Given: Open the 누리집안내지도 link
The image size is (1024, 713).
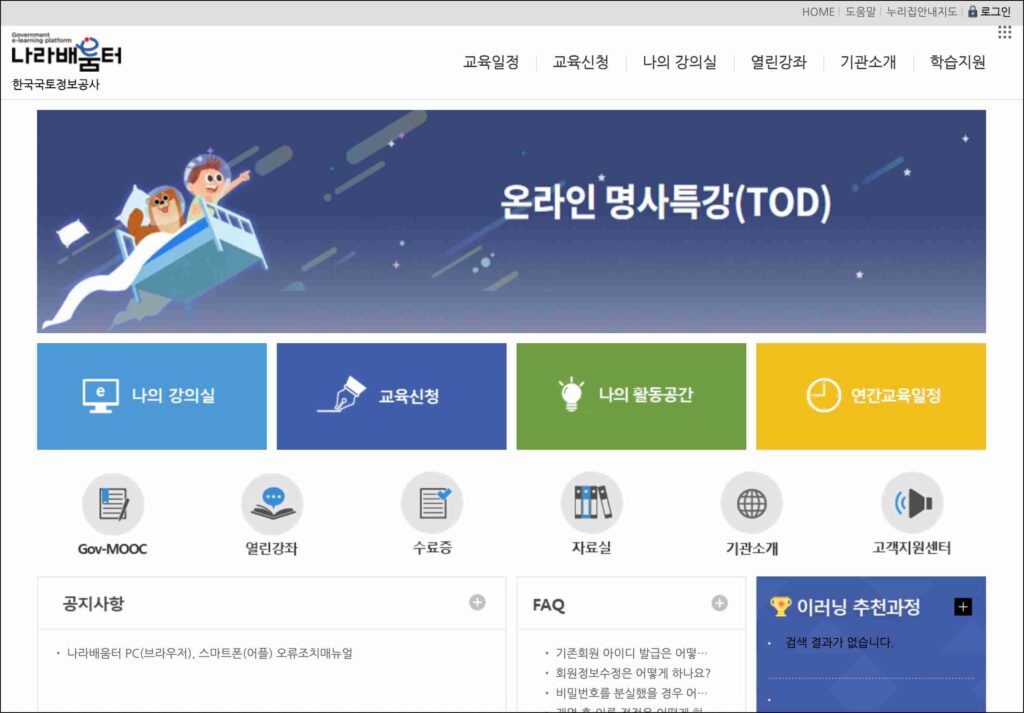Looking at the screenshot, I should (921, 12).
